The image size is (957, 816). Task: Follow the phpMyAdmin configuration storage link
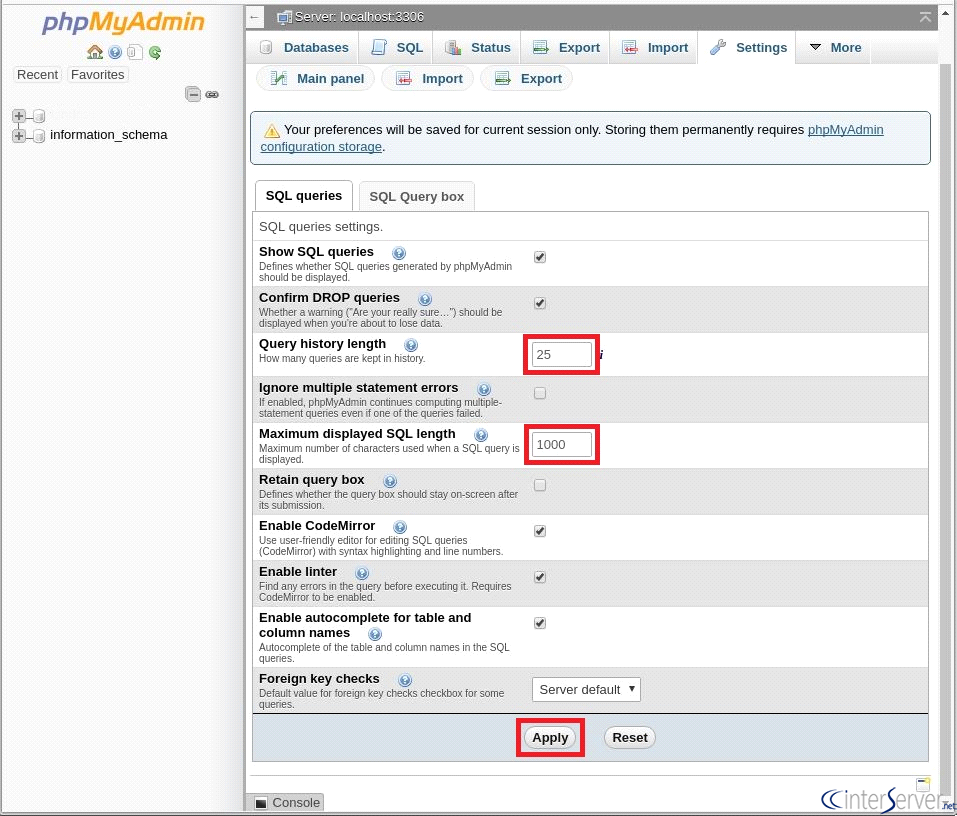click(x=572, y=138)
